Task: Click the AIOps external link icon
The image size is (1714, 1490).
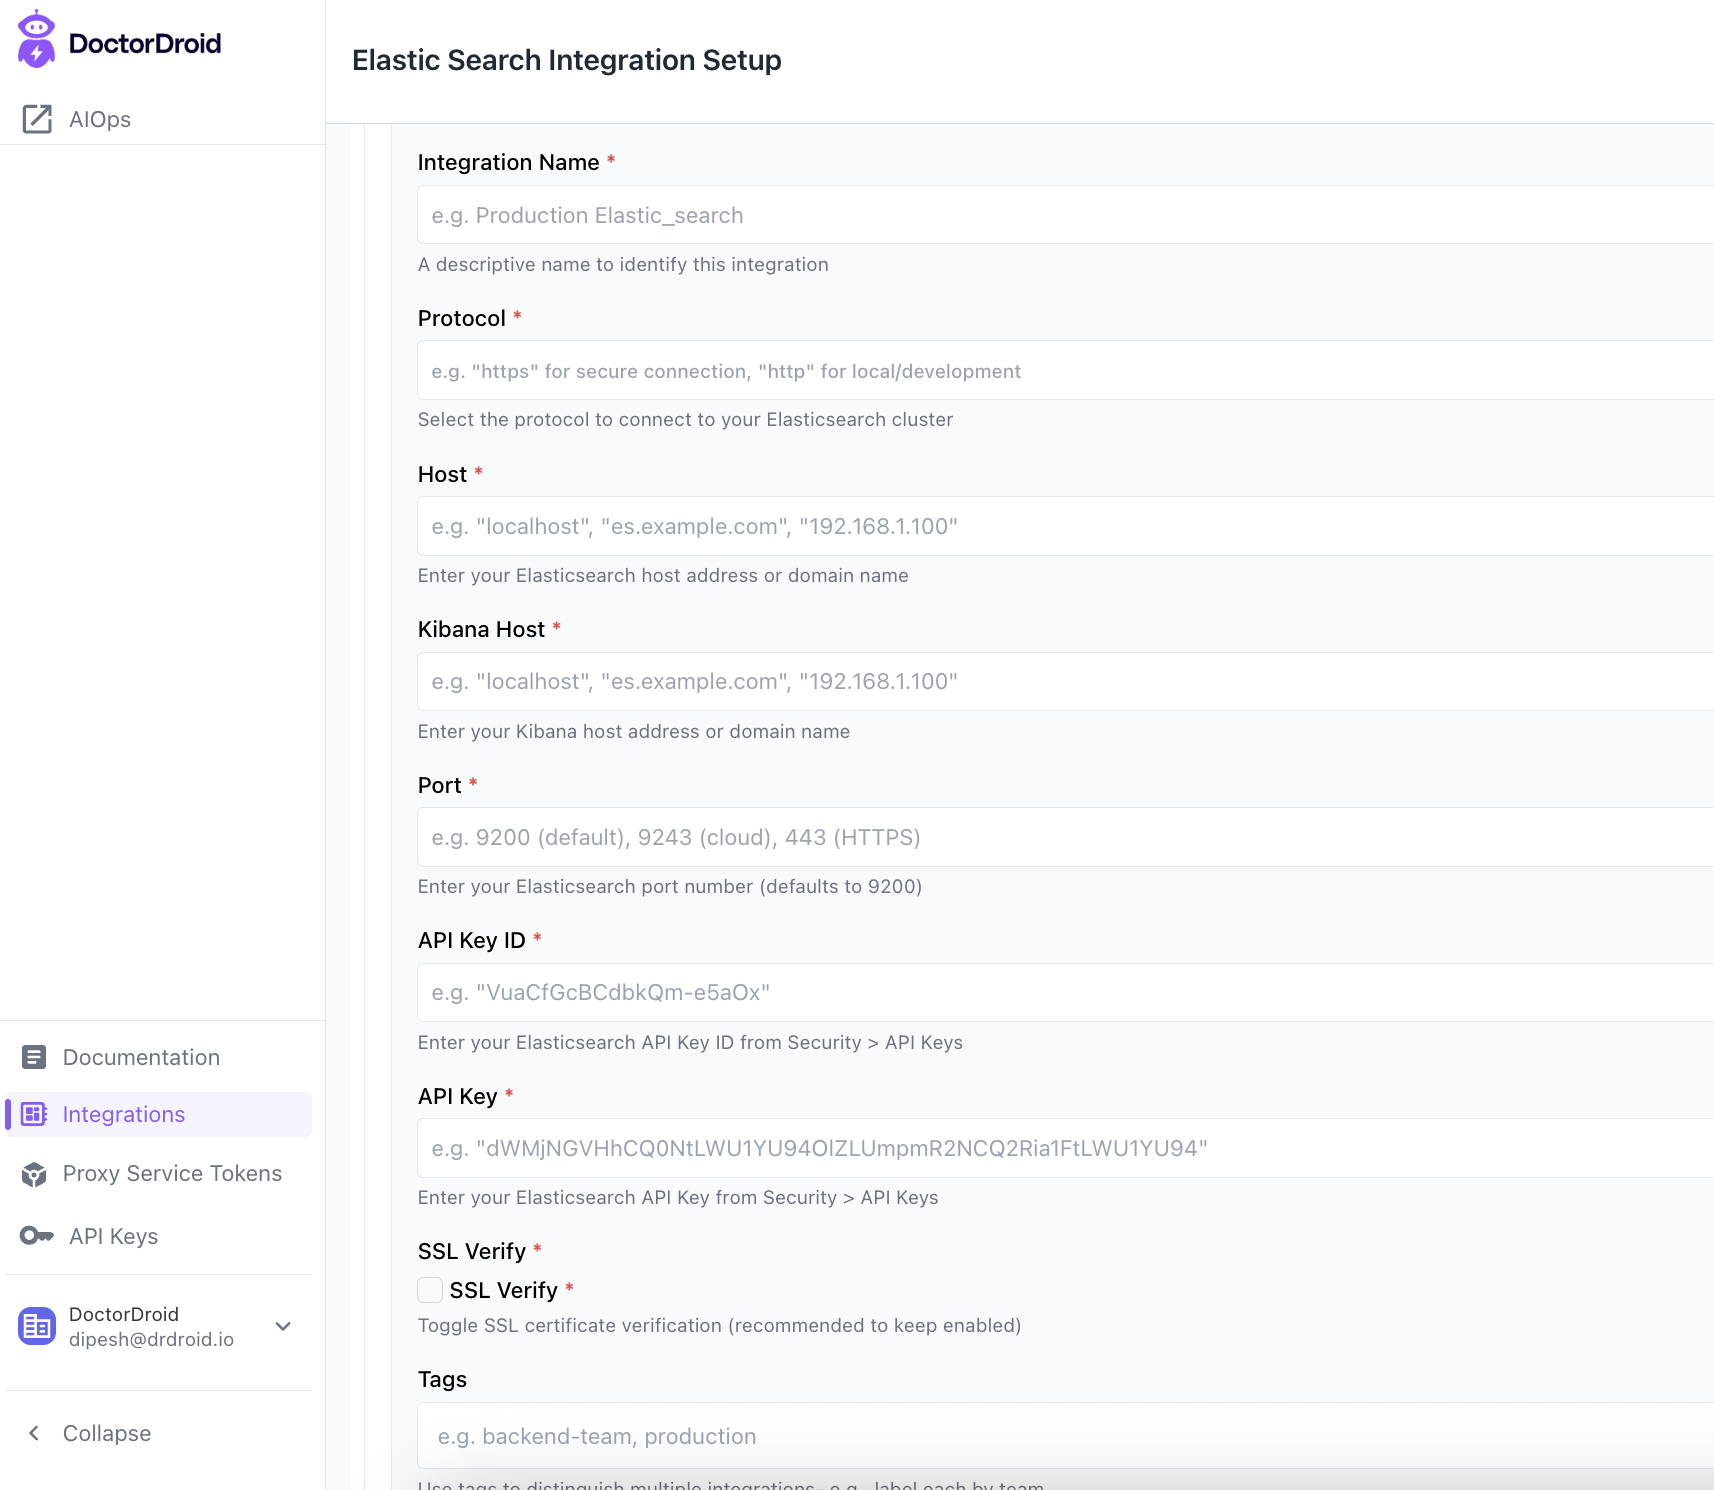Action: point(37,119)
